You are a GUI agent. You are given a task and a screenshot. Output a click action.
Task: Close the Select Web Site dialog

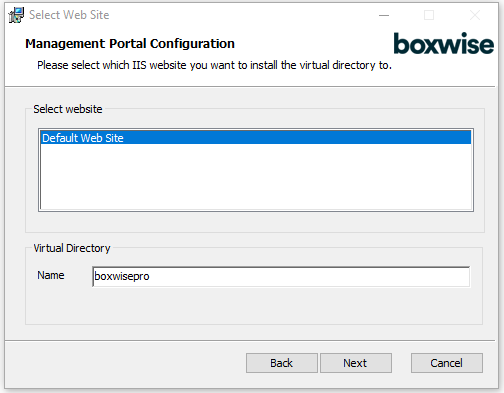tap(475, 15)
